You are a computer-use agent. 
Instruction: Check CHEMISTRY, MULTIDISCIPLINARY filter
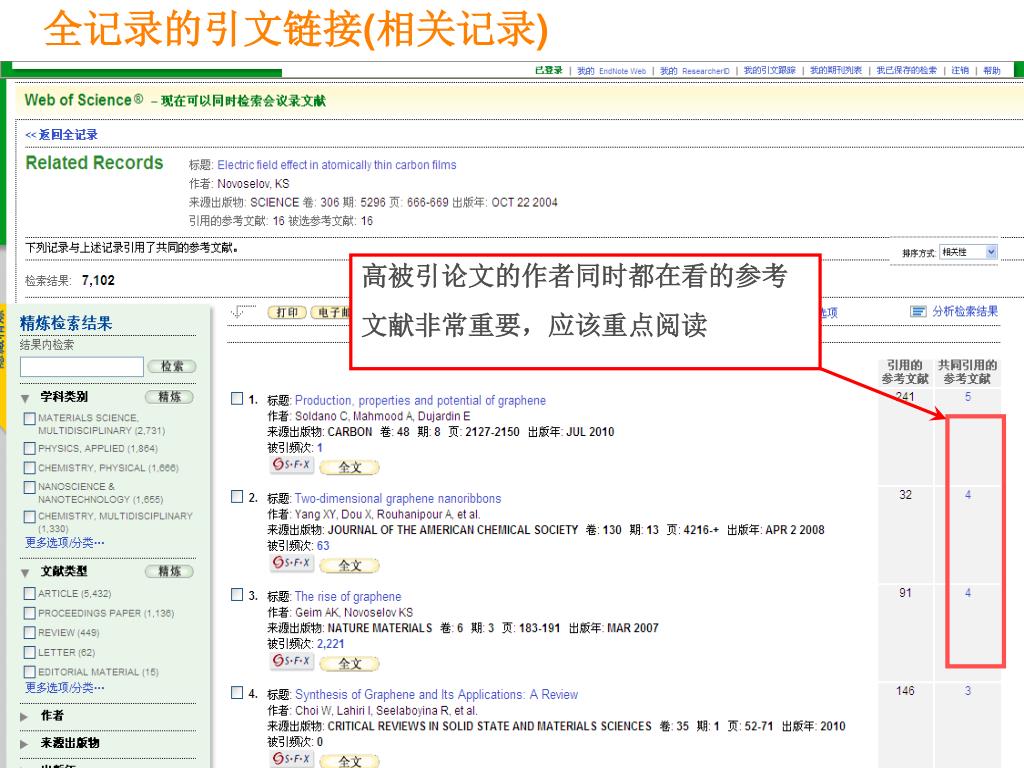[x=29, y=517]
